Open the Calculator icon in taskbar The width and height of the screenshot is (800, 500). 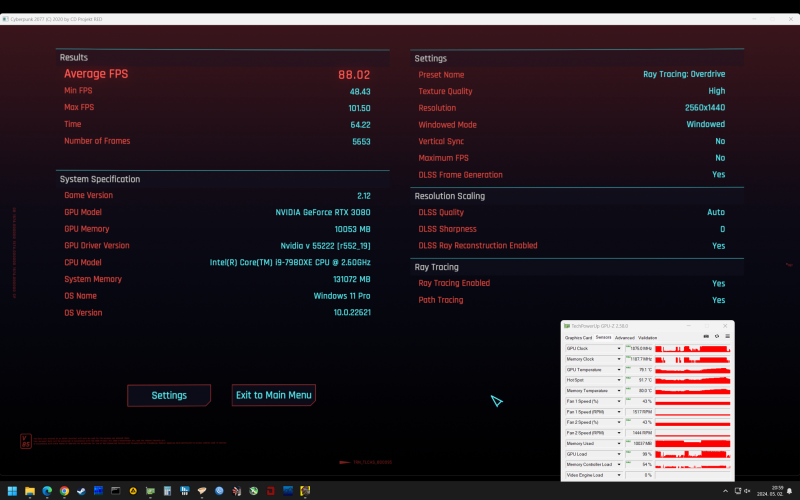(x=167, y=491)
